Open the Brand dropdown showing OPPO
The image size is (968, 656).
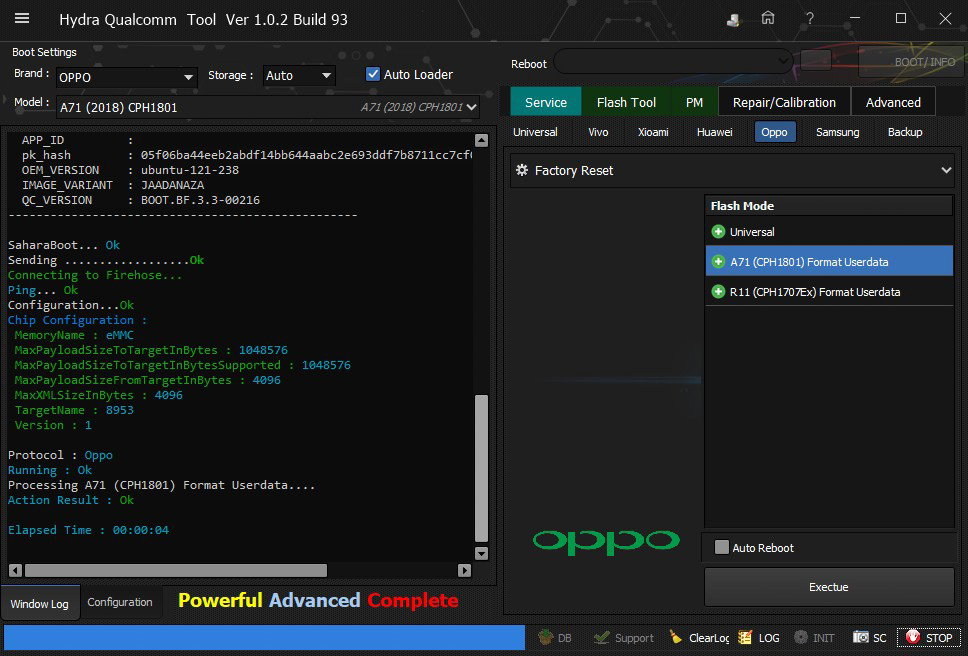pyautogui.click(x=126, y=77)
